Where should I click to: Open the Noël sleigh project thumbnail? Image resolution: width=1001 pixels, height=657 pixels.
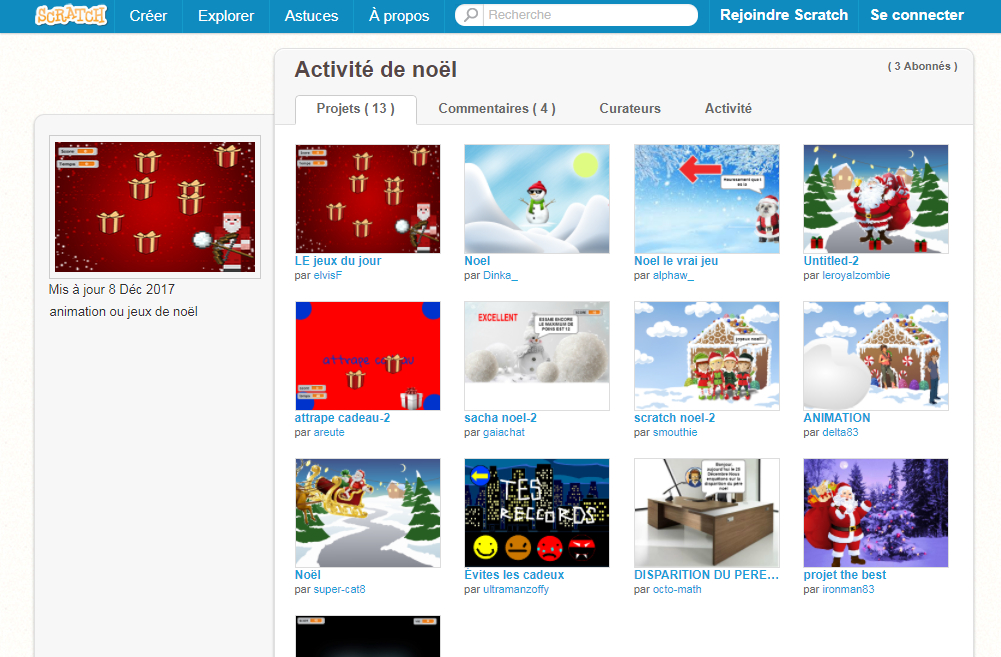tap(368, 513)
